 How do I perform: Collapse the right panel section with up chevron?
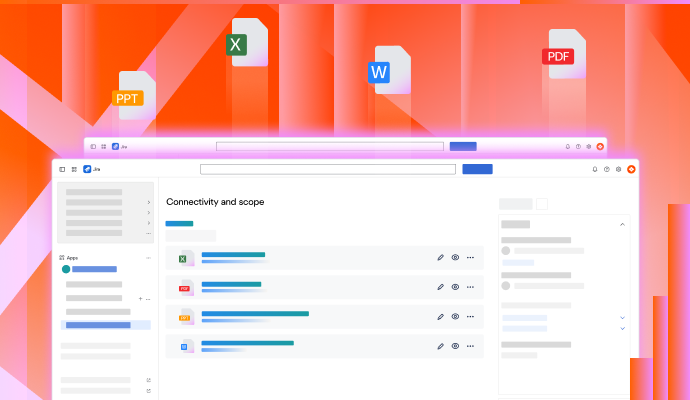(622, 224)
